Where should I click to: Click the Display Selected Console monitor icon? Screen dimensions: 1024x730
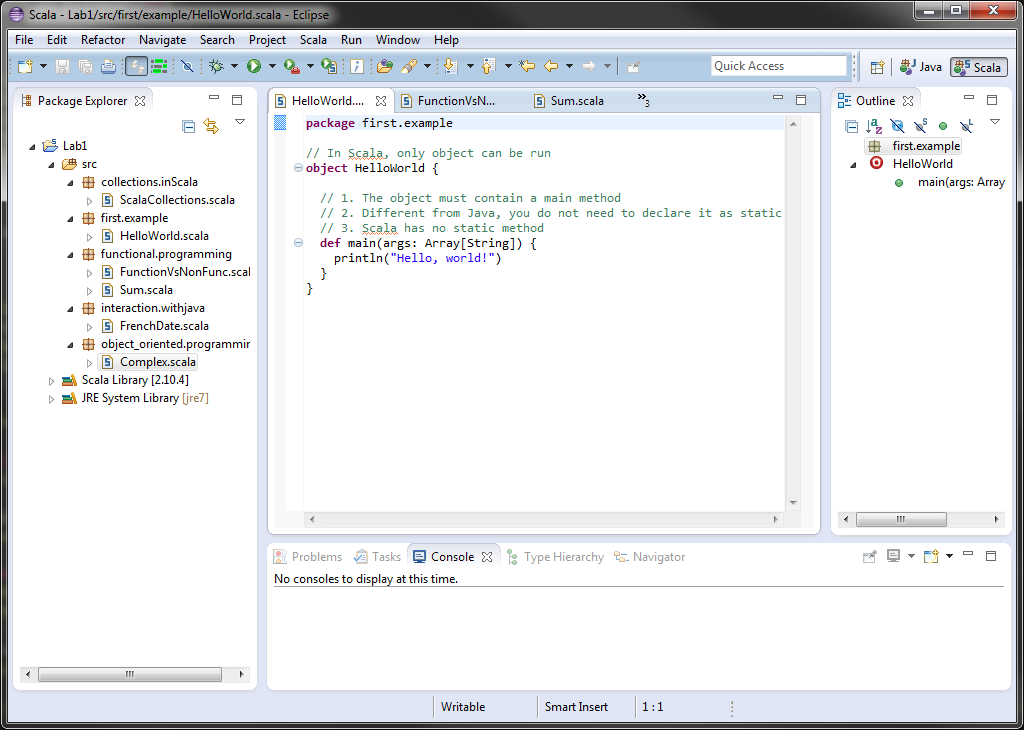893,556
